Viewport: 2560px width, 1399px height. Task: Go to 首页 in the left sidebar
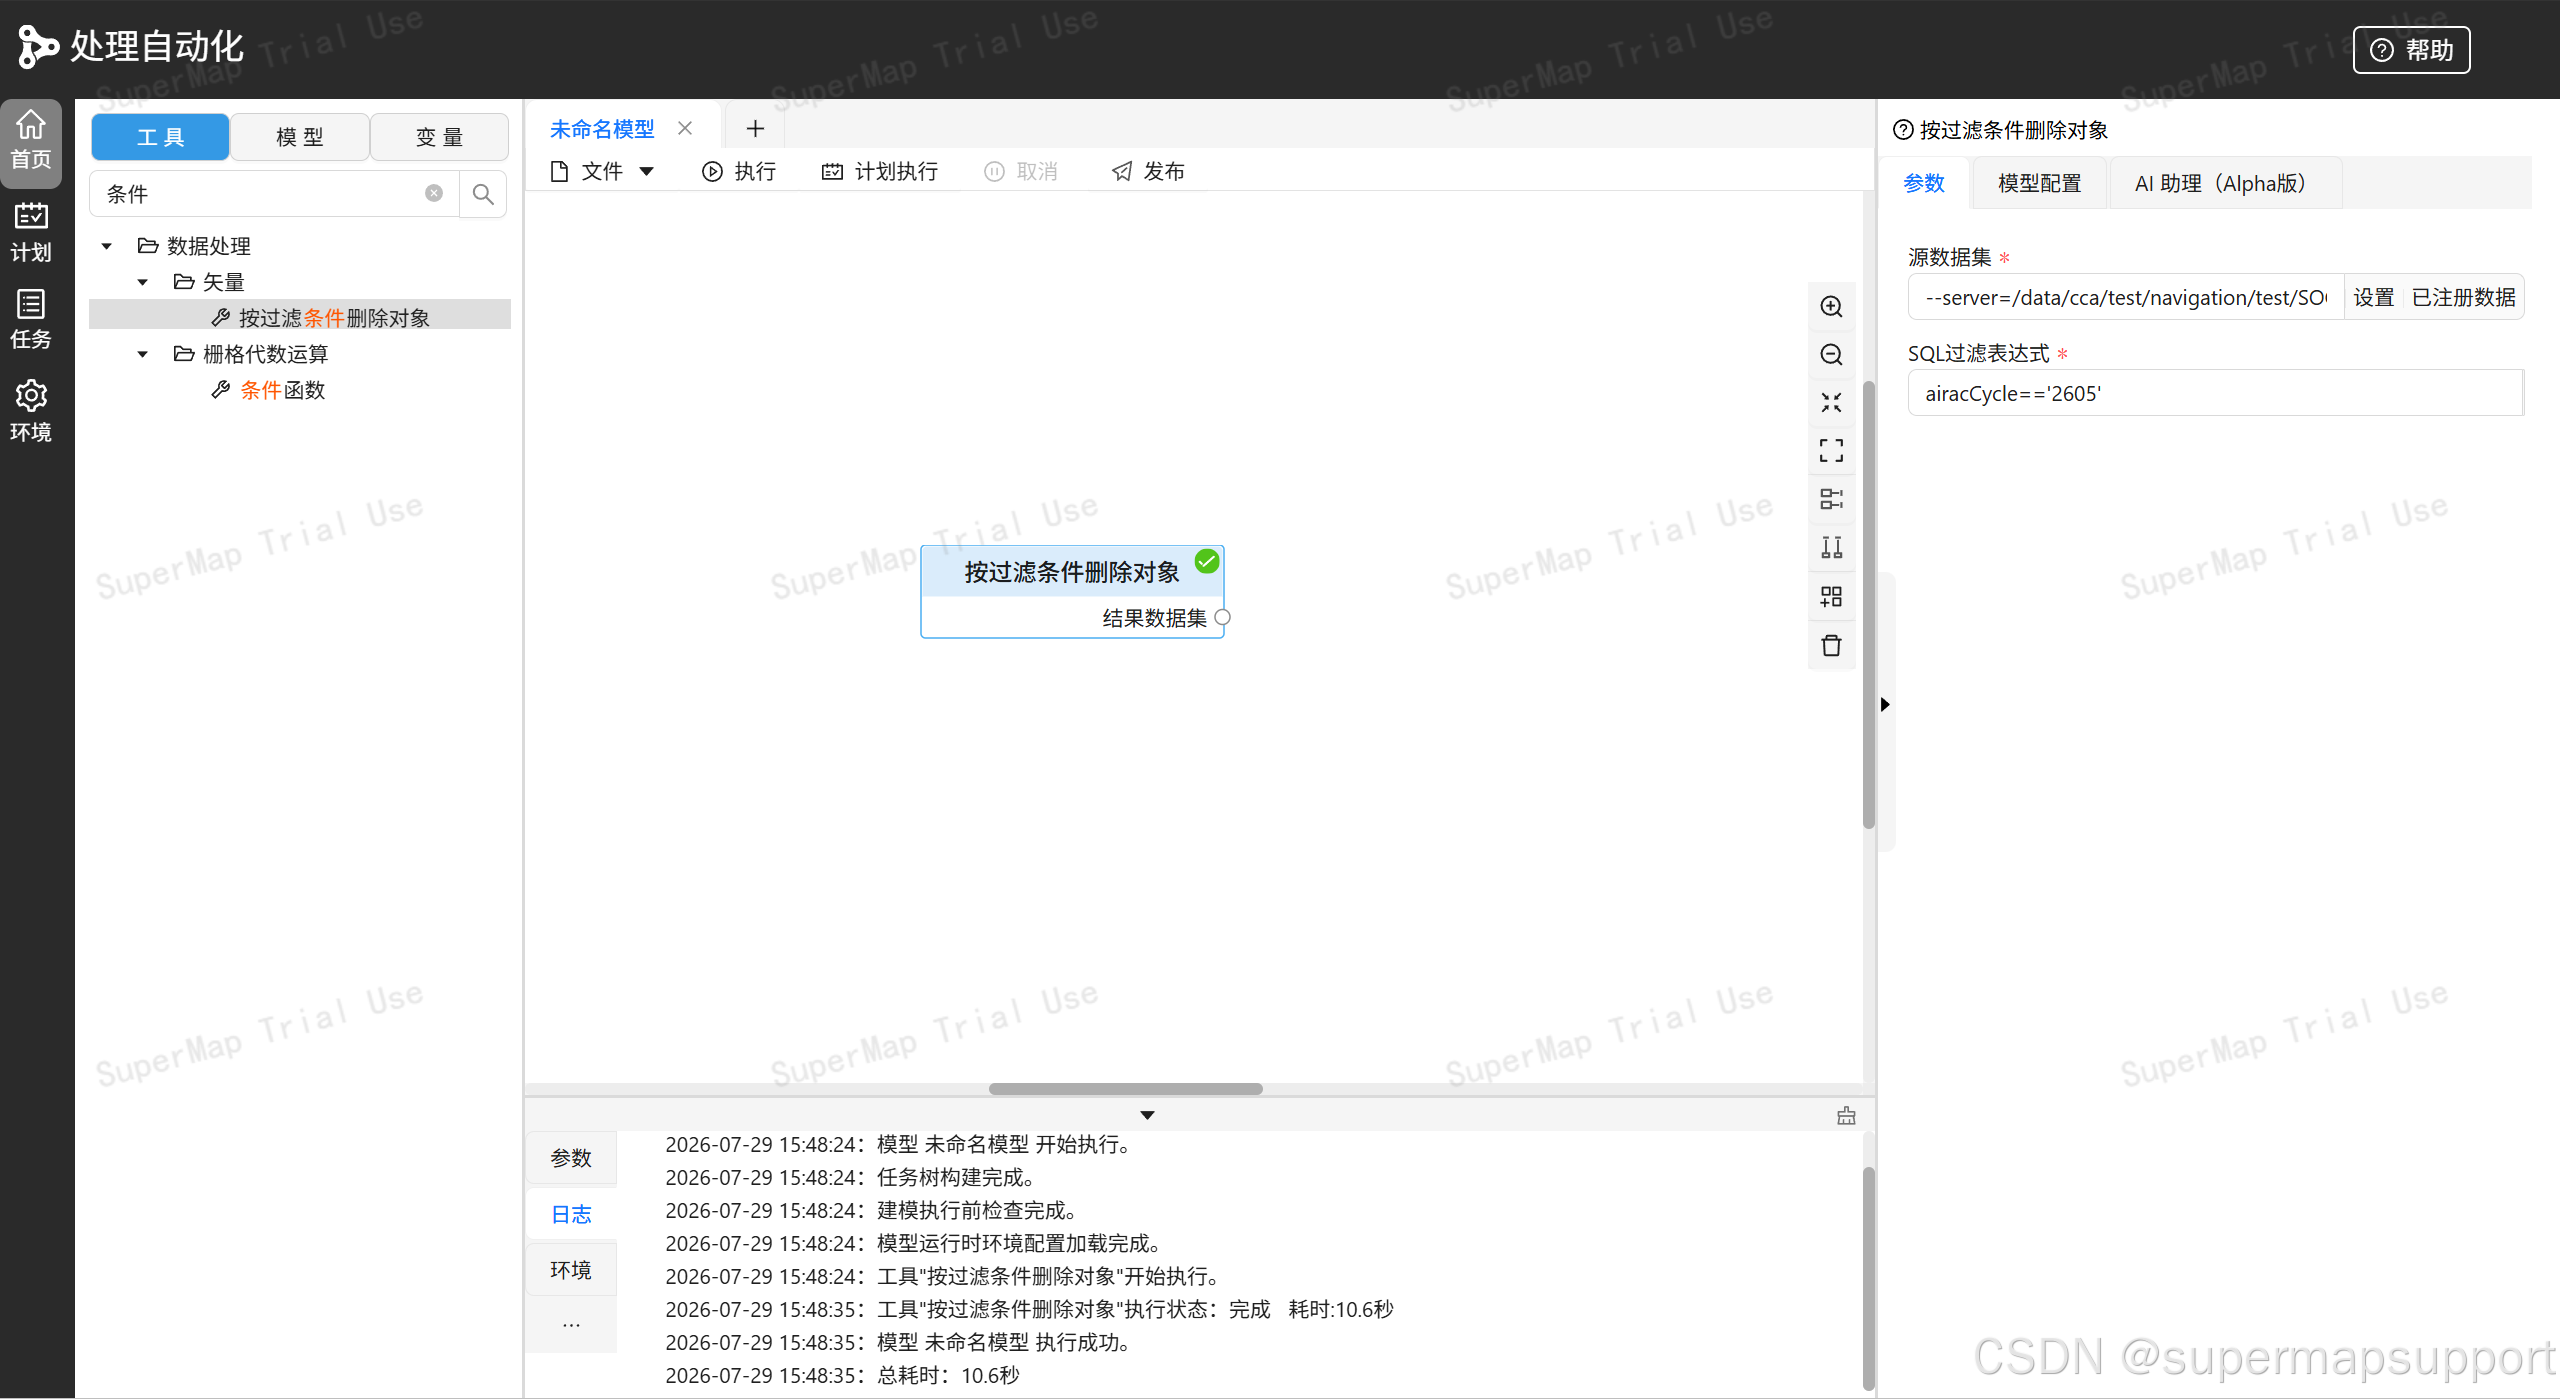31,141
